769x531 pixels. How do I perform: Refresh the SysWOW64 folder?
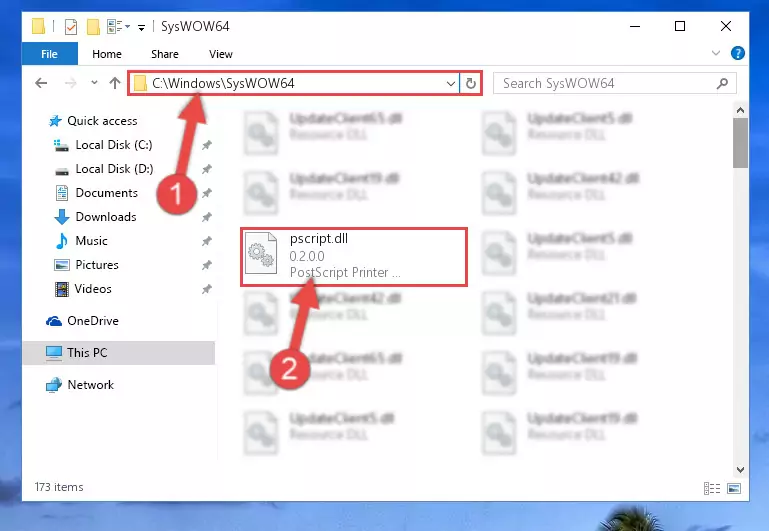pyautogui.click(x=471, y=84)
